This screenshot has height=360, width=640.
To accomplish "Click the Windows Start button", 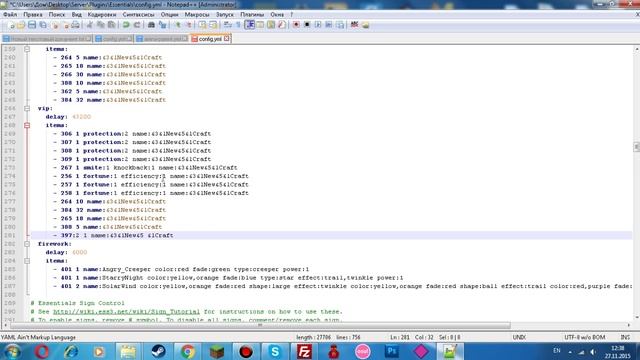I will click(13, 351).
